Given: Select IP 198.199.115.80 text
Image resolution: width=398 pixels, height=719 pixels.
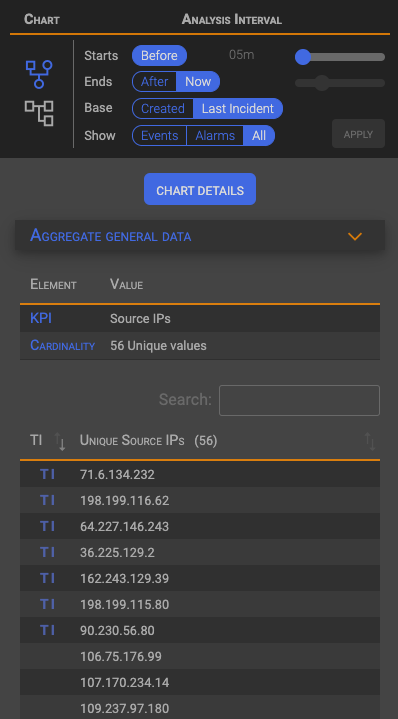Looking at the screenshot, I should 125,604.
